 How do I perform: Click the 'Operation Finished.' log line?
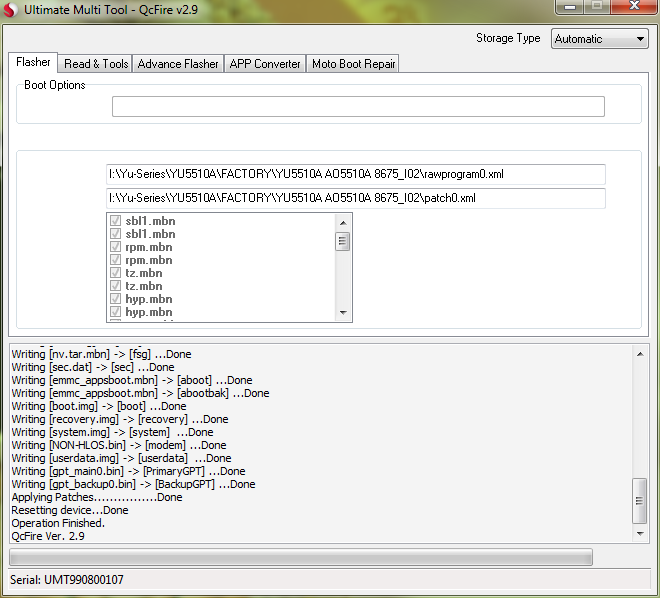tap(58, 523)
